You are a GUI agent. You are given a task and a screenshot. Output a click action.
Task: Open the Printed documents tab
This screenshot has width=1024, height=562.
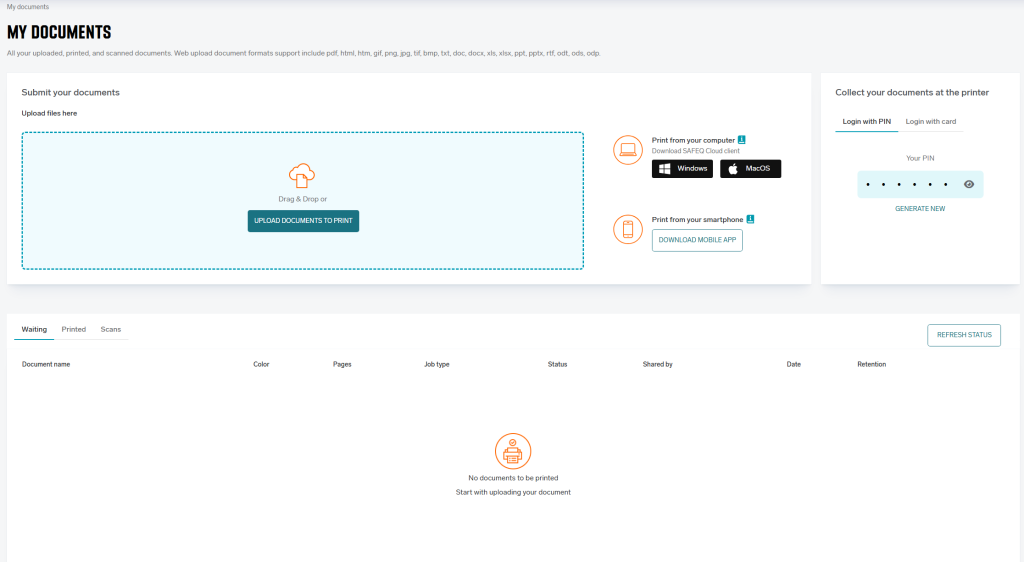[74, 329]
